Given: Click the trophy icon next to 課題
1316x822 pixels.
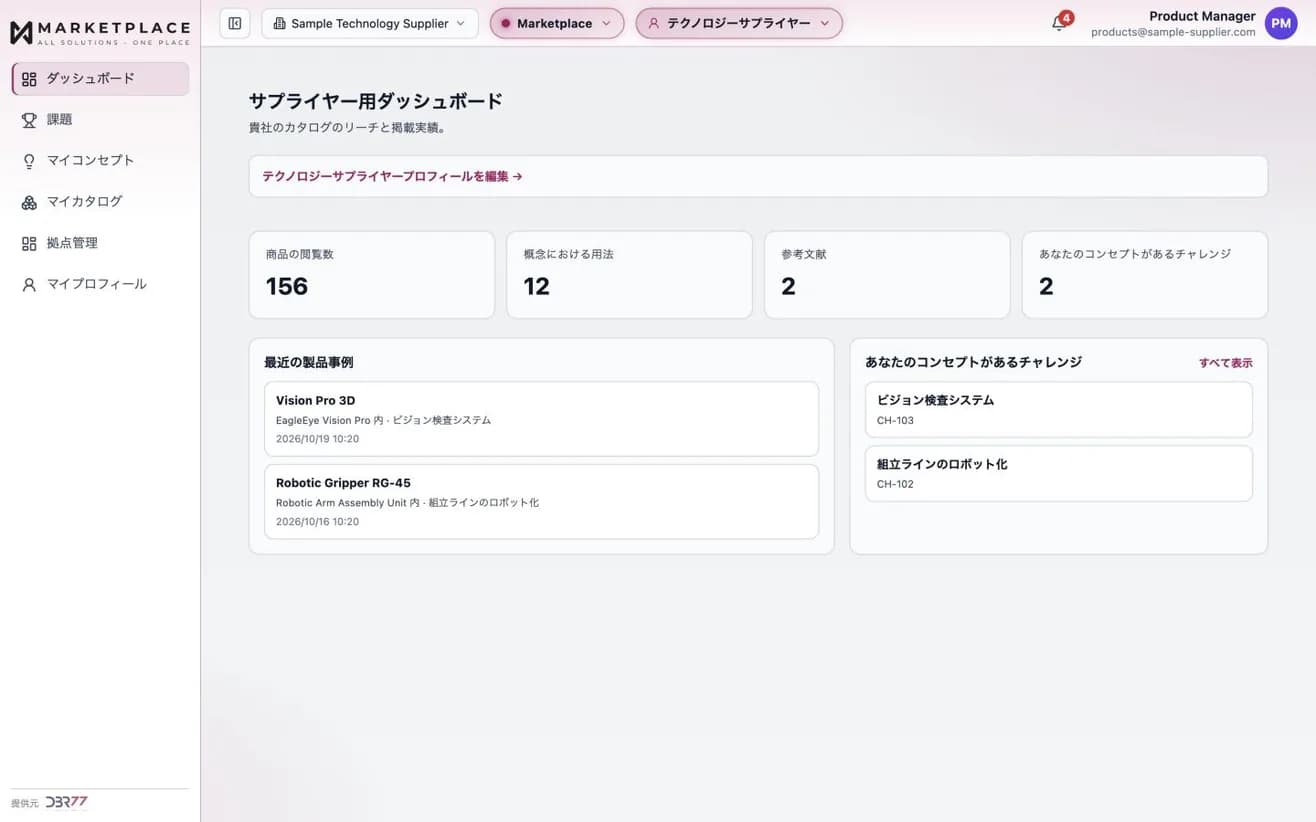Looking at the screenshot, I should click(29, 120).
